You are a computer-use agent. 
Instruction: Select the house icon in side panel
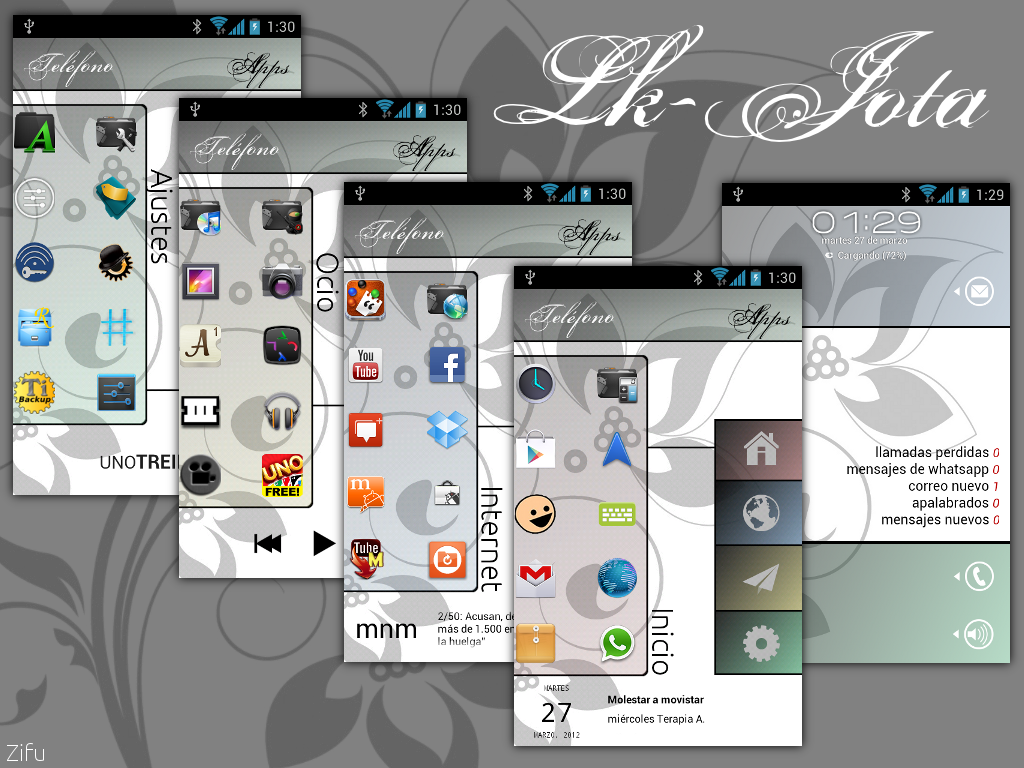point(760,450)
